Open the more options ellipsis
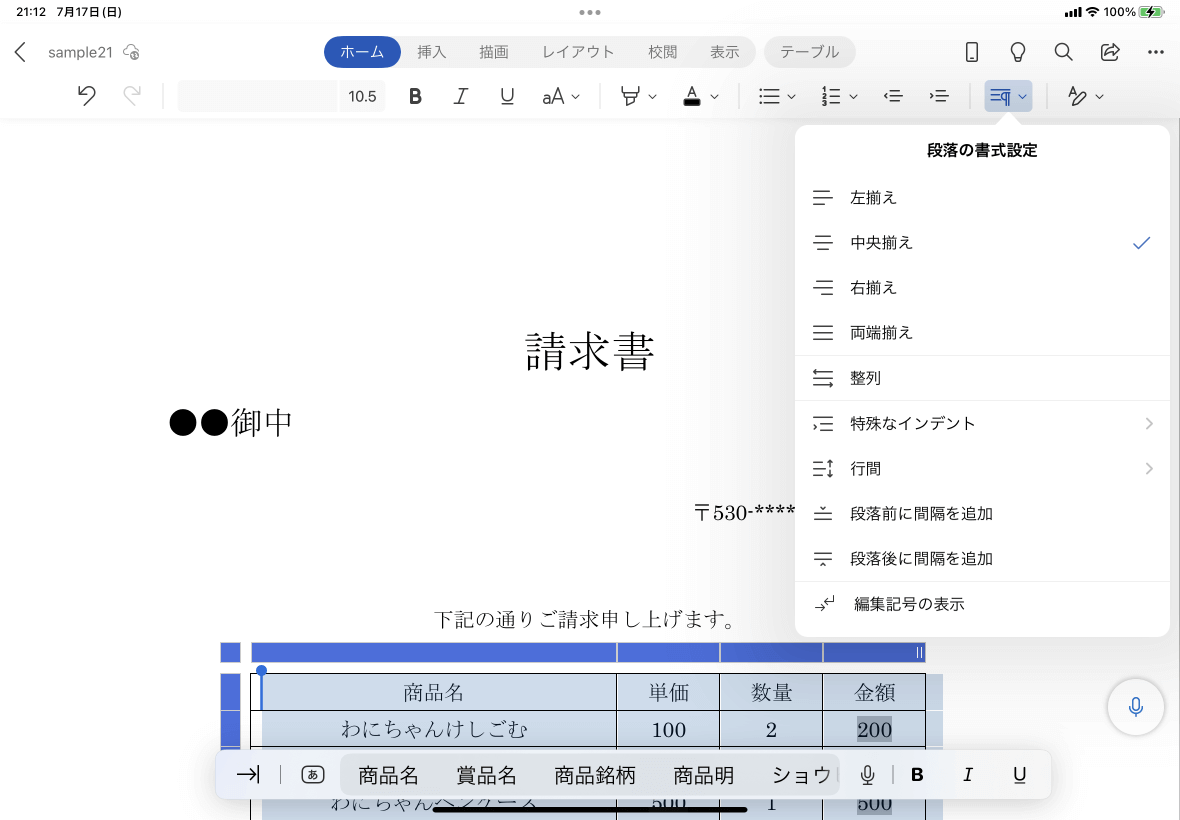 [1156, 52]
